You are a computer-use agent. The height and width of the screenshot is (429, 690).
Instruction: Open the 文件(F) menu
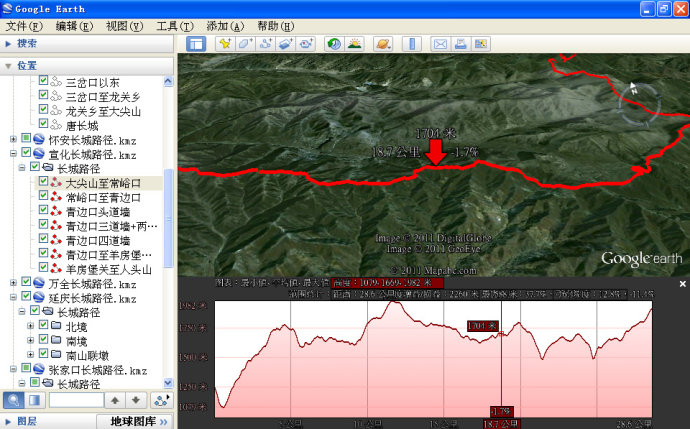tap(24, 26)
